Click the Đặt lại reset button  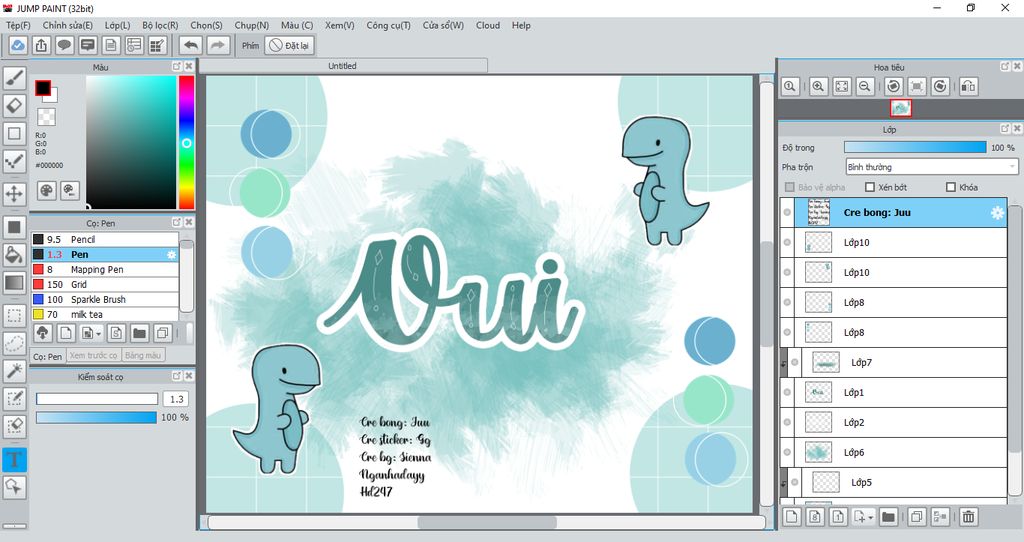pos(290,45)
